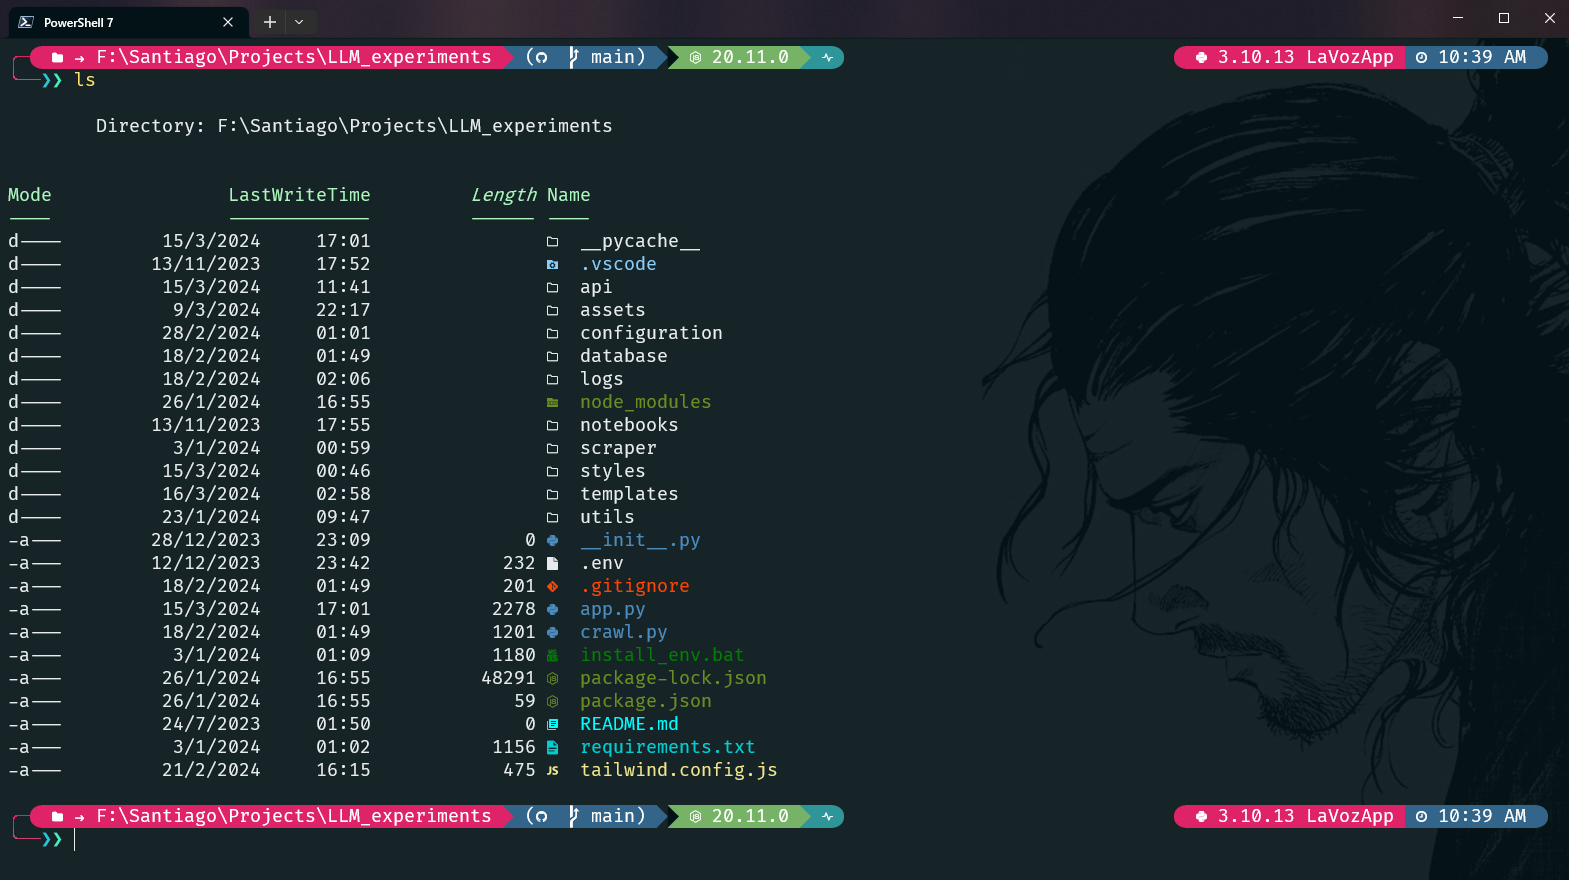Click the .vscode folder icon
This screenshot has height=880, width=1569.
pyautogui.click(x=552, y=264)
